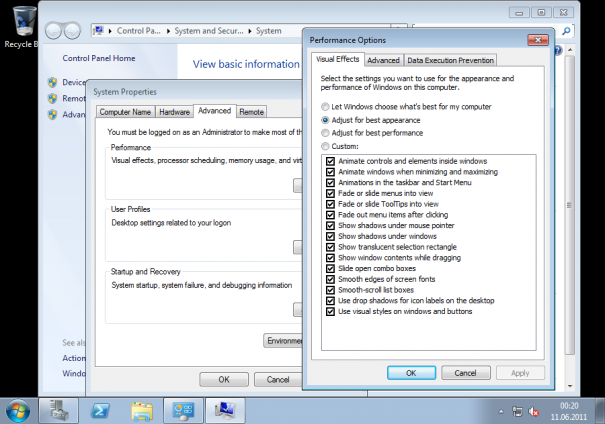The height and width of the screenshot is (424, 605).
Task: Disable Show translucent selection rectangle
Action: click(330, 247)
